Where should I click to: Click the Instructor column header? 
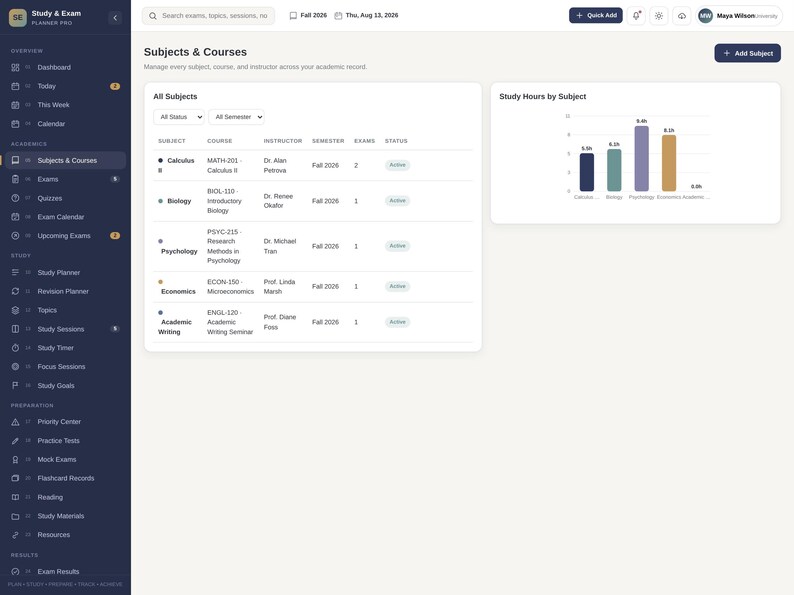click(x=283, y=141)
